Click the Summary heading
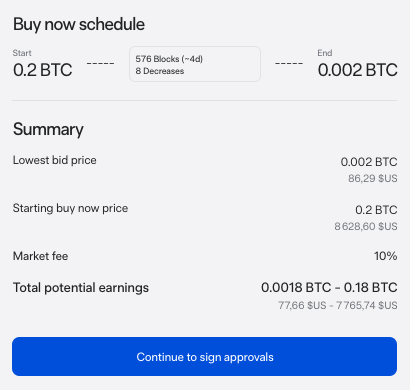410x390 pixels. [x=48, y=130]
